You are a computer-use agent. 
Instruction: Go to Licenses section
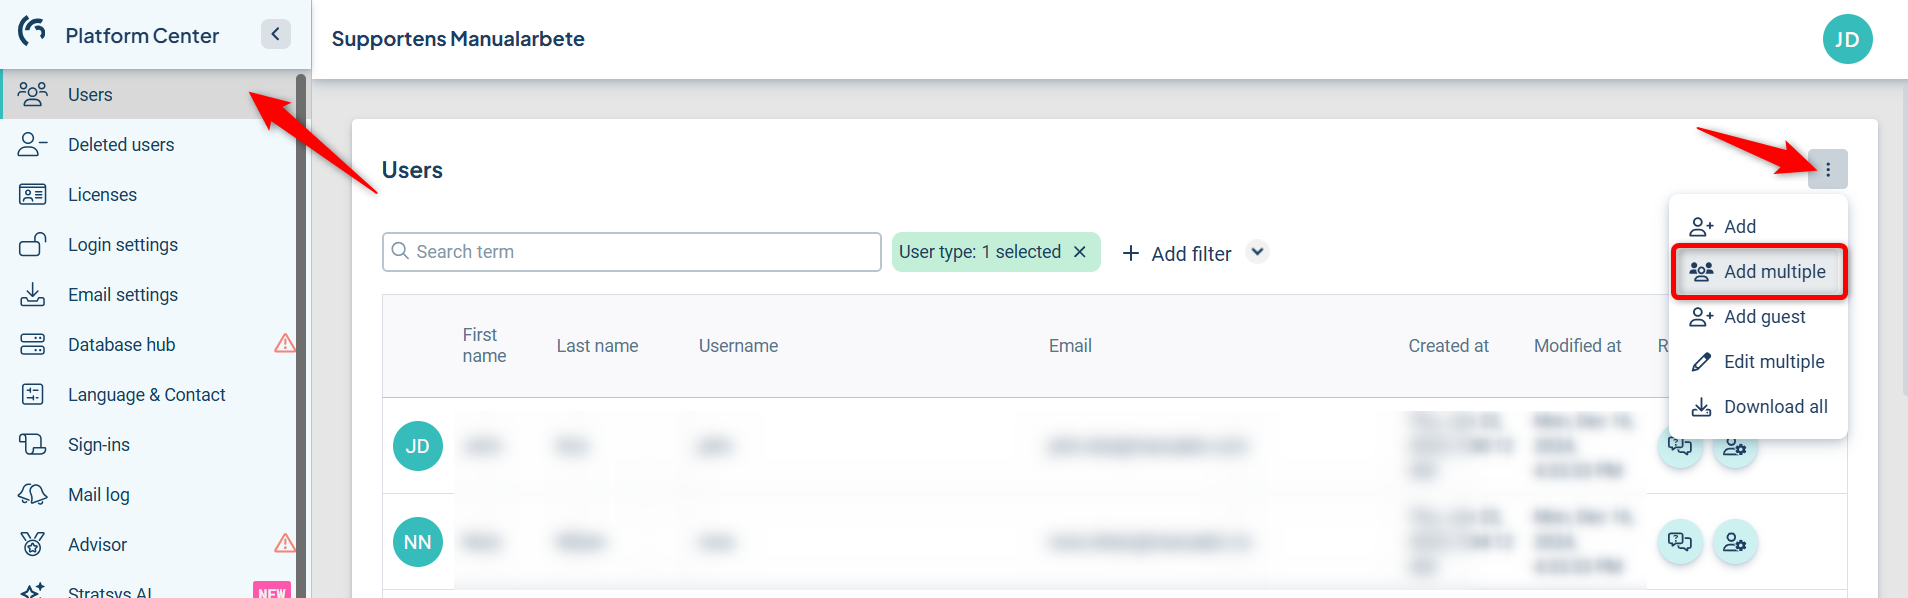pos(102,195)
